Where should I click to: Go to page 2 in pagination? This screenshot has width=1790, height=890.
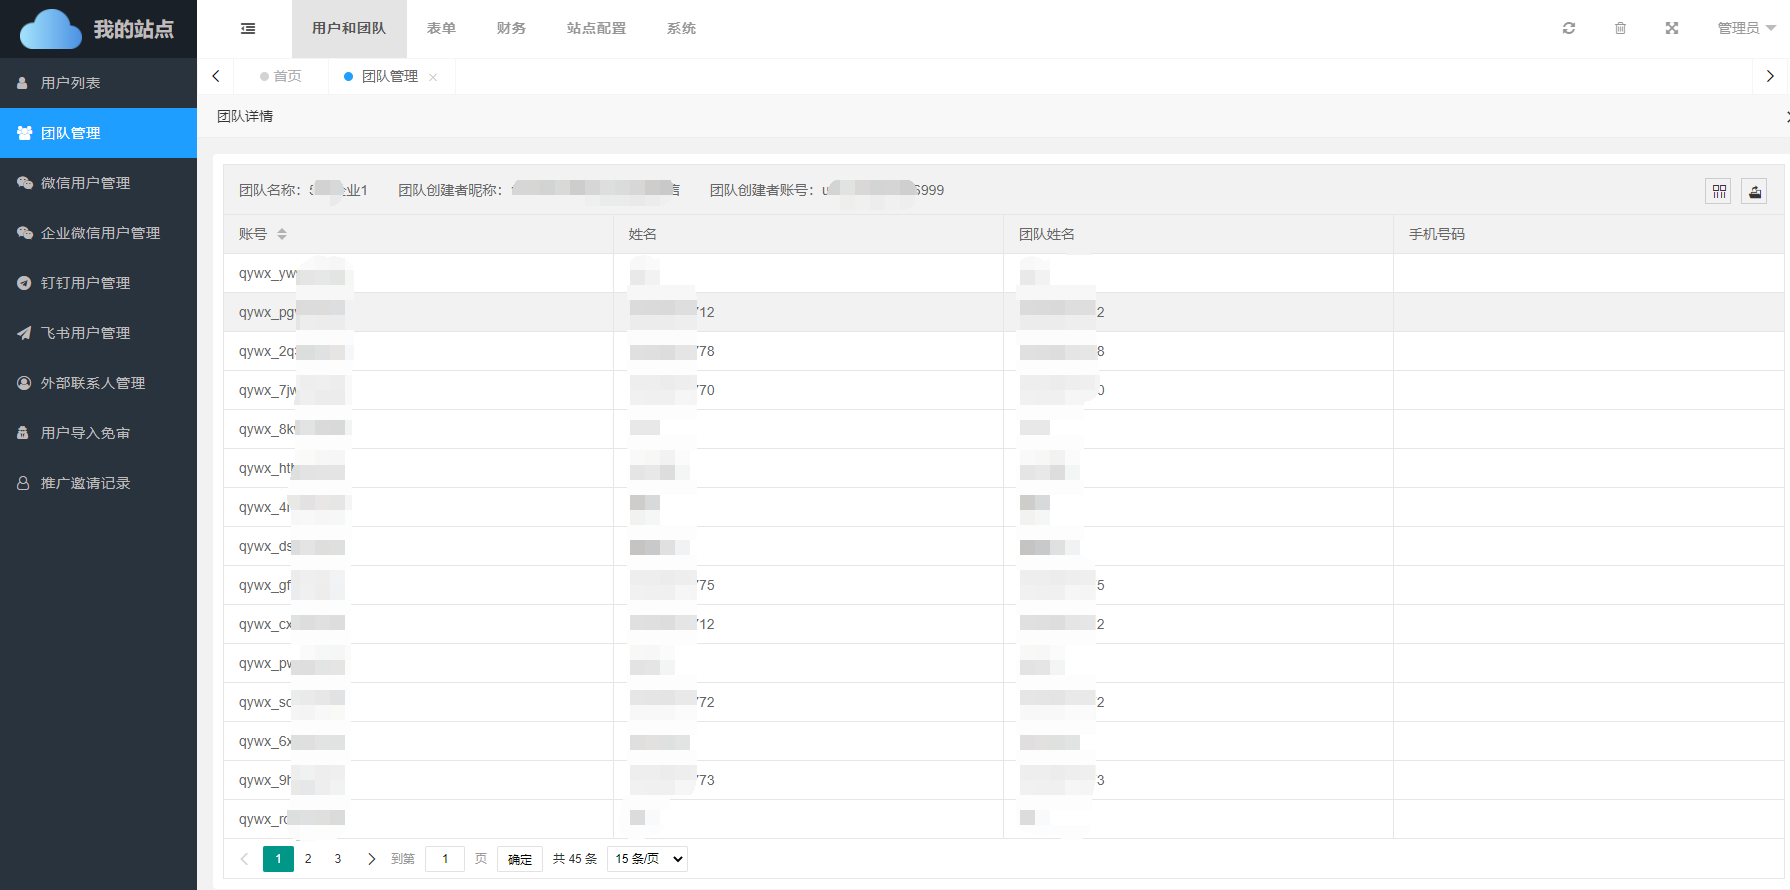(x=308, y=859)
